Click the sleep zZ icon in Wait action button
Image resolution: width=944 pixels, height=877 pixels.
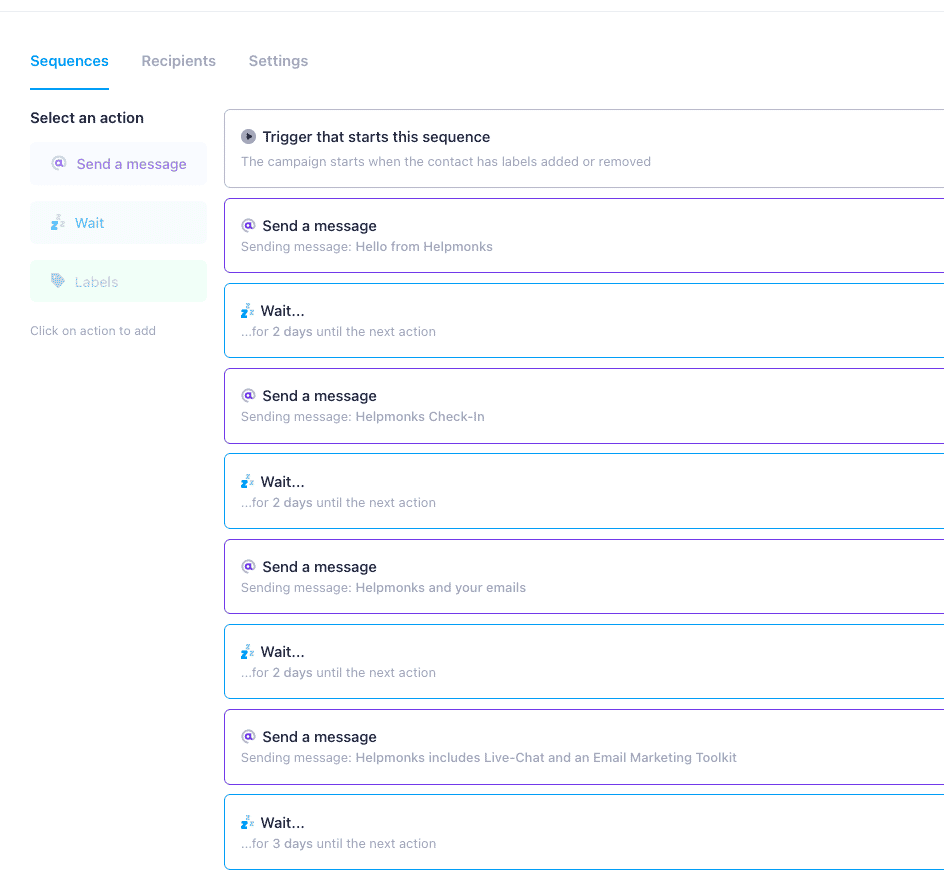[x=58, y=222]
